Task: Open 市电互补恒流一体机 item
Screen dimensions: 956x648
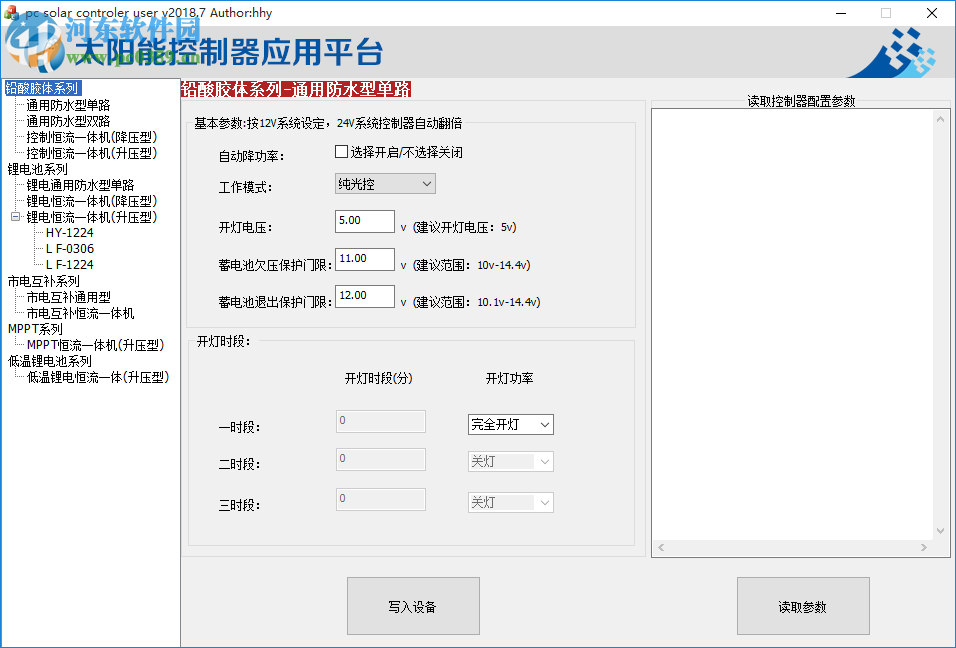Action: 80,313
